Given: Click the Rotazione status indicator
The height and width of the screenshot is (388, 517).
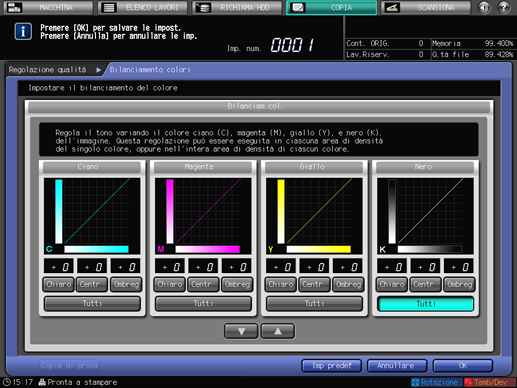Looking at the screenshot, I should tap(435, 382).
